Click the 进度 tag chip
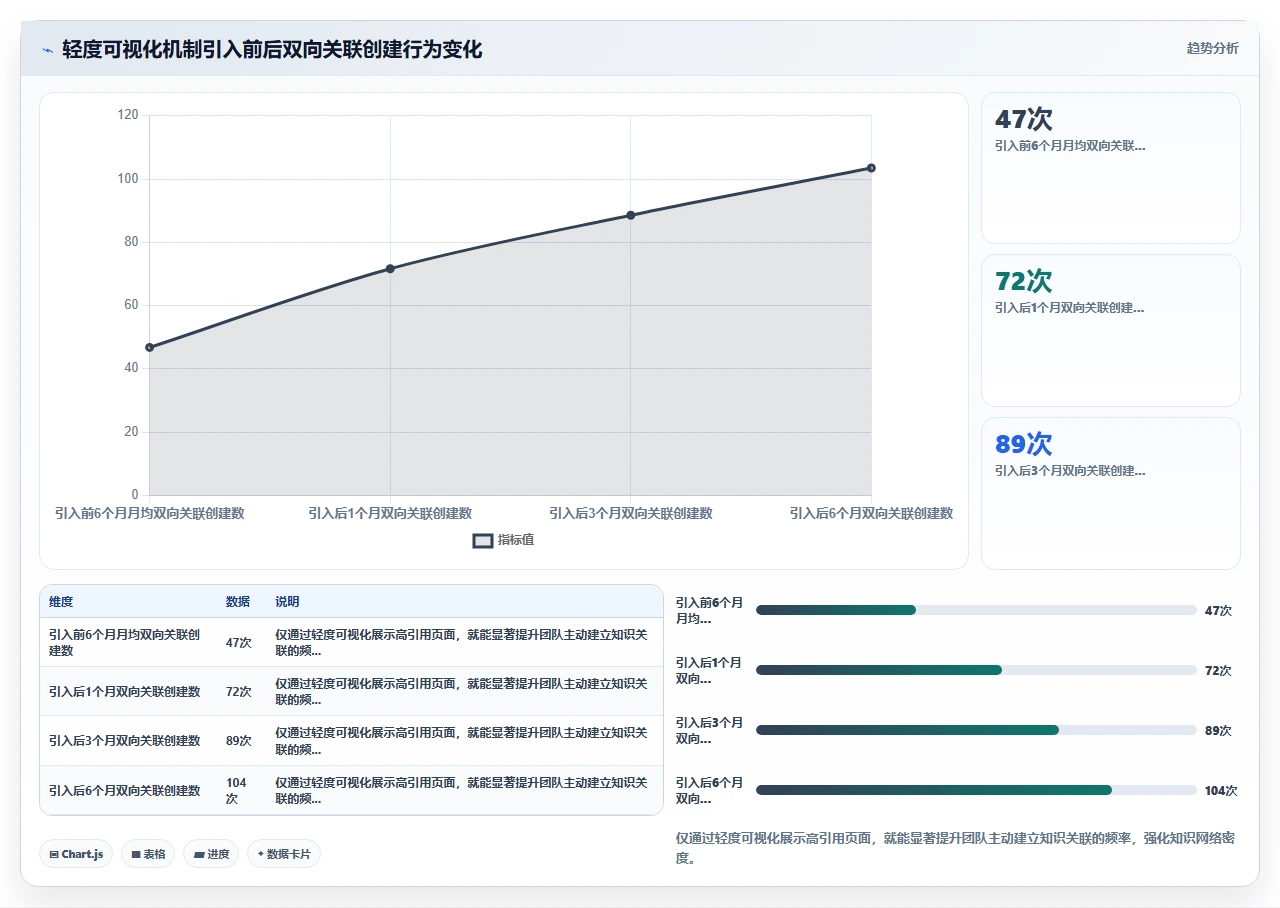 coord(211,854)
